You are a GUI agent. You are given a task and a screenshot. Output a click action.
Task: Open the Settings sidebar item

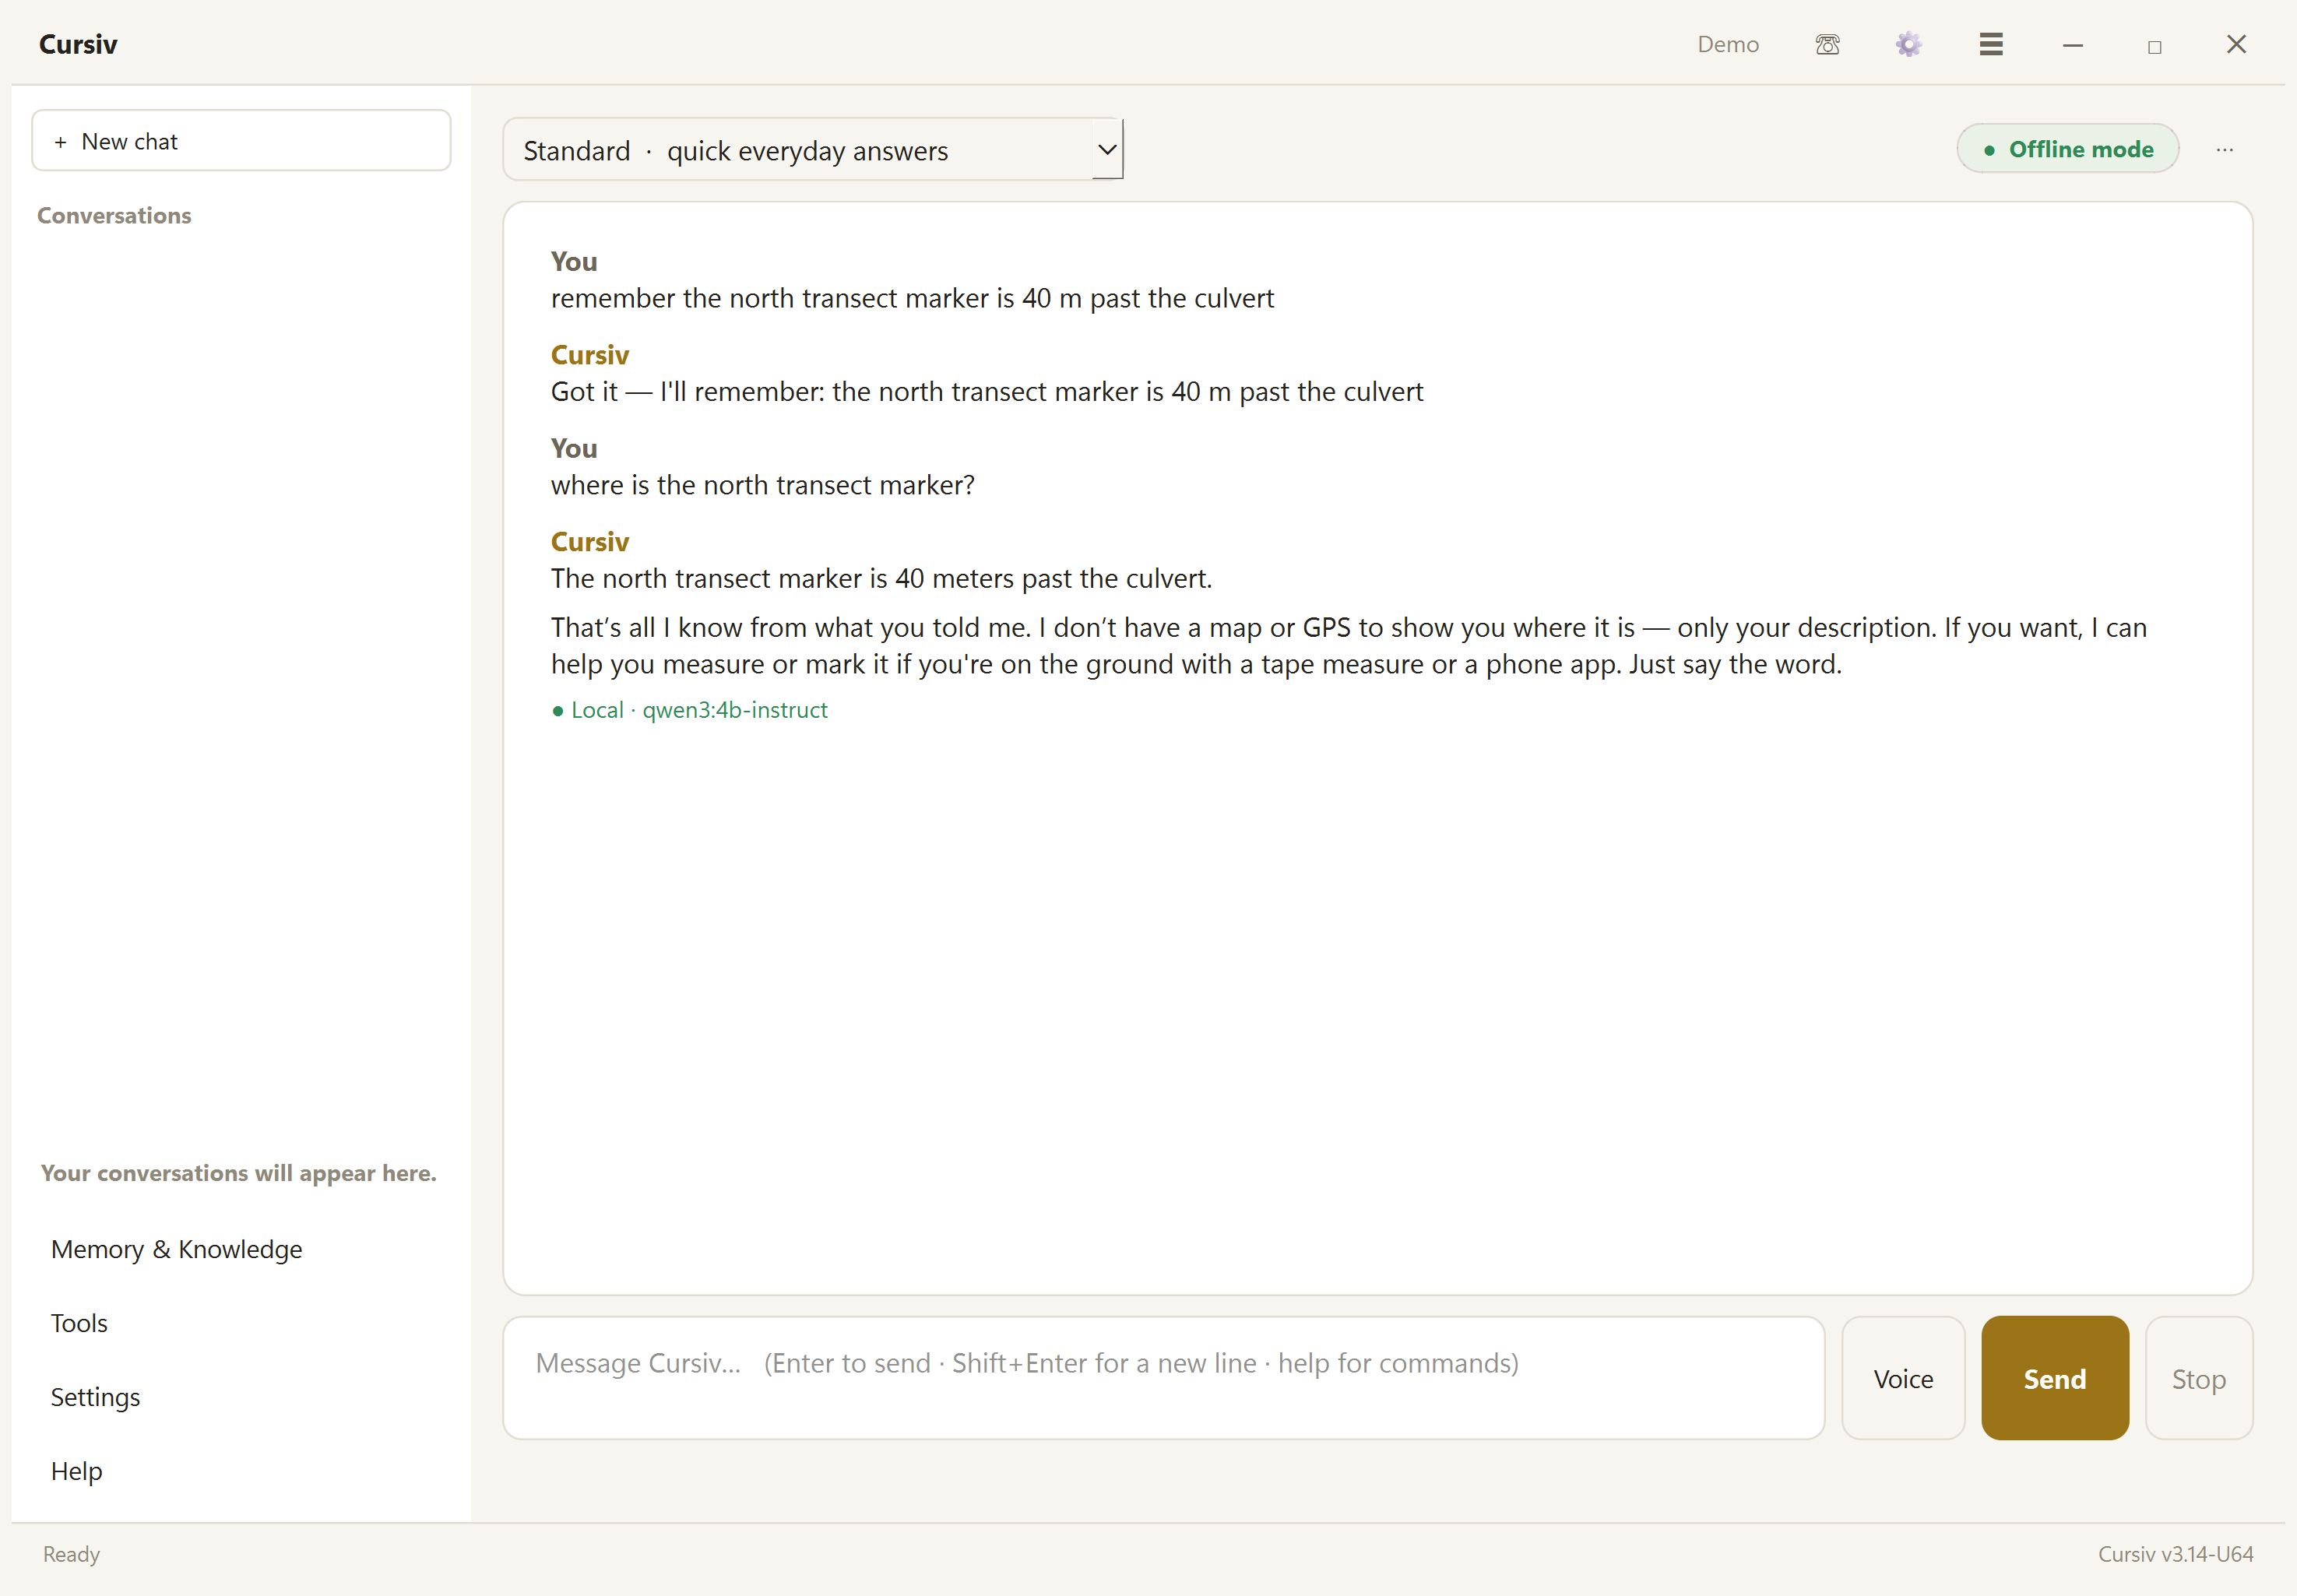tap(95, 1397)
